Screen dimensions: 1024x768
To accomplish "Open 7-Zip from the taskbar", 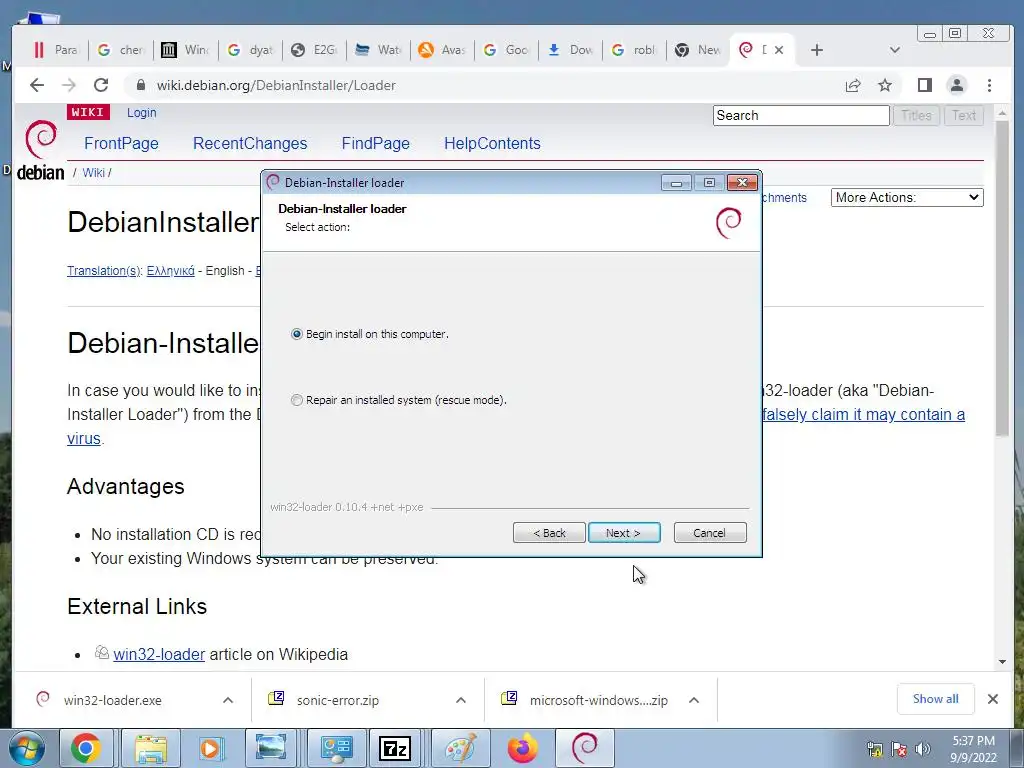I will click(x=394, y=748).
